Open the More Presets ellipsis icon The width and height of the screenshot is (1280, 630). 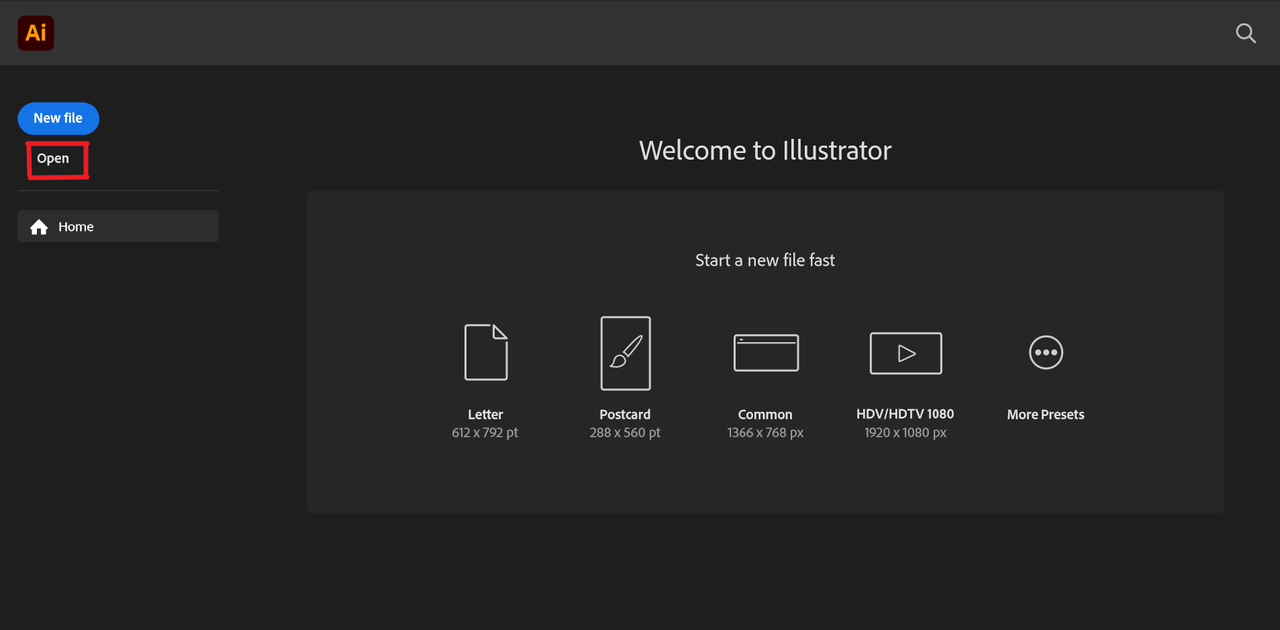pos(1046,352)
